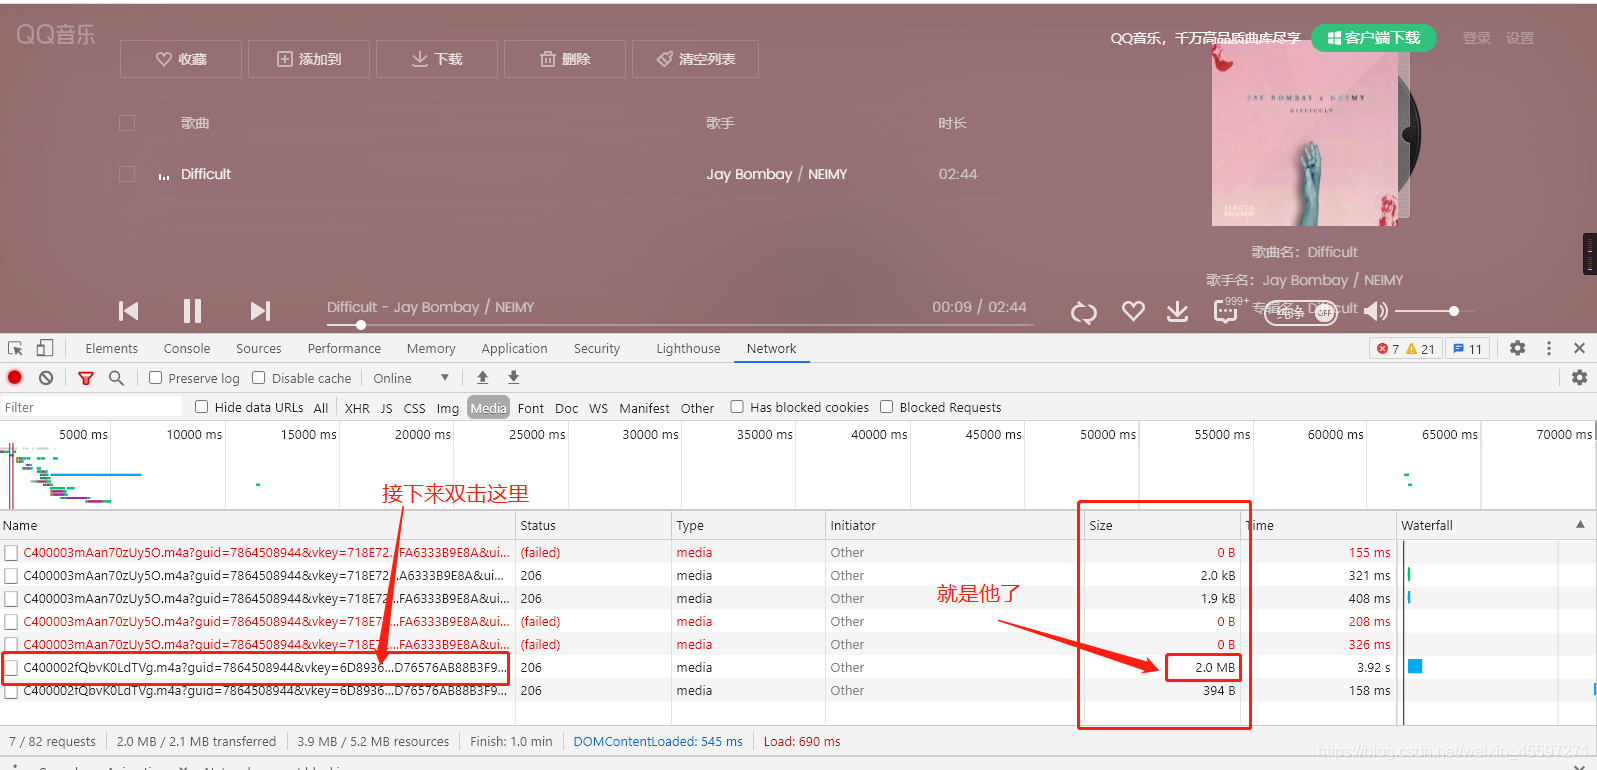Image resolution: width=1597 pixels, height=770 pixels.
Task: Open the 登录 login link
Action: (x=1477, y=38)
